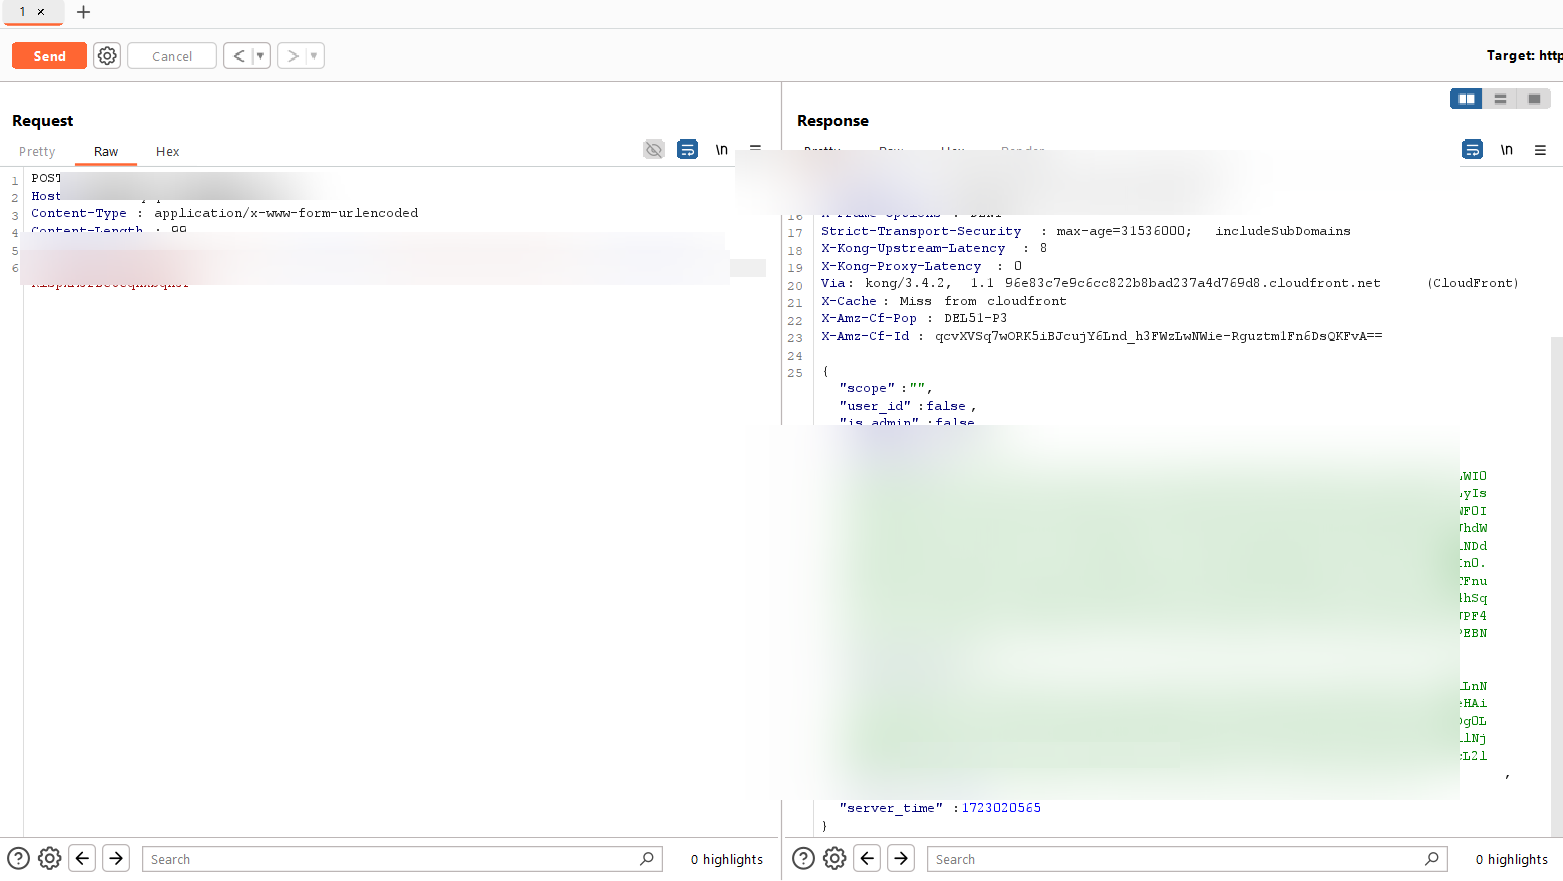The image size is (1563, 881).
Task: Toggle response newline display \n
Action: point(1506,150)
